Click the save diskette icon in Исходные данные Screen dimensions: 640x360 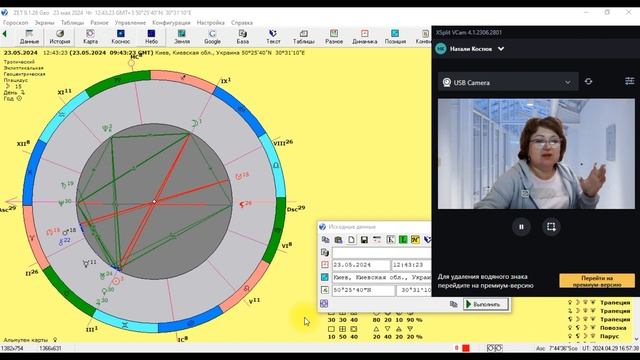point(364,240)
